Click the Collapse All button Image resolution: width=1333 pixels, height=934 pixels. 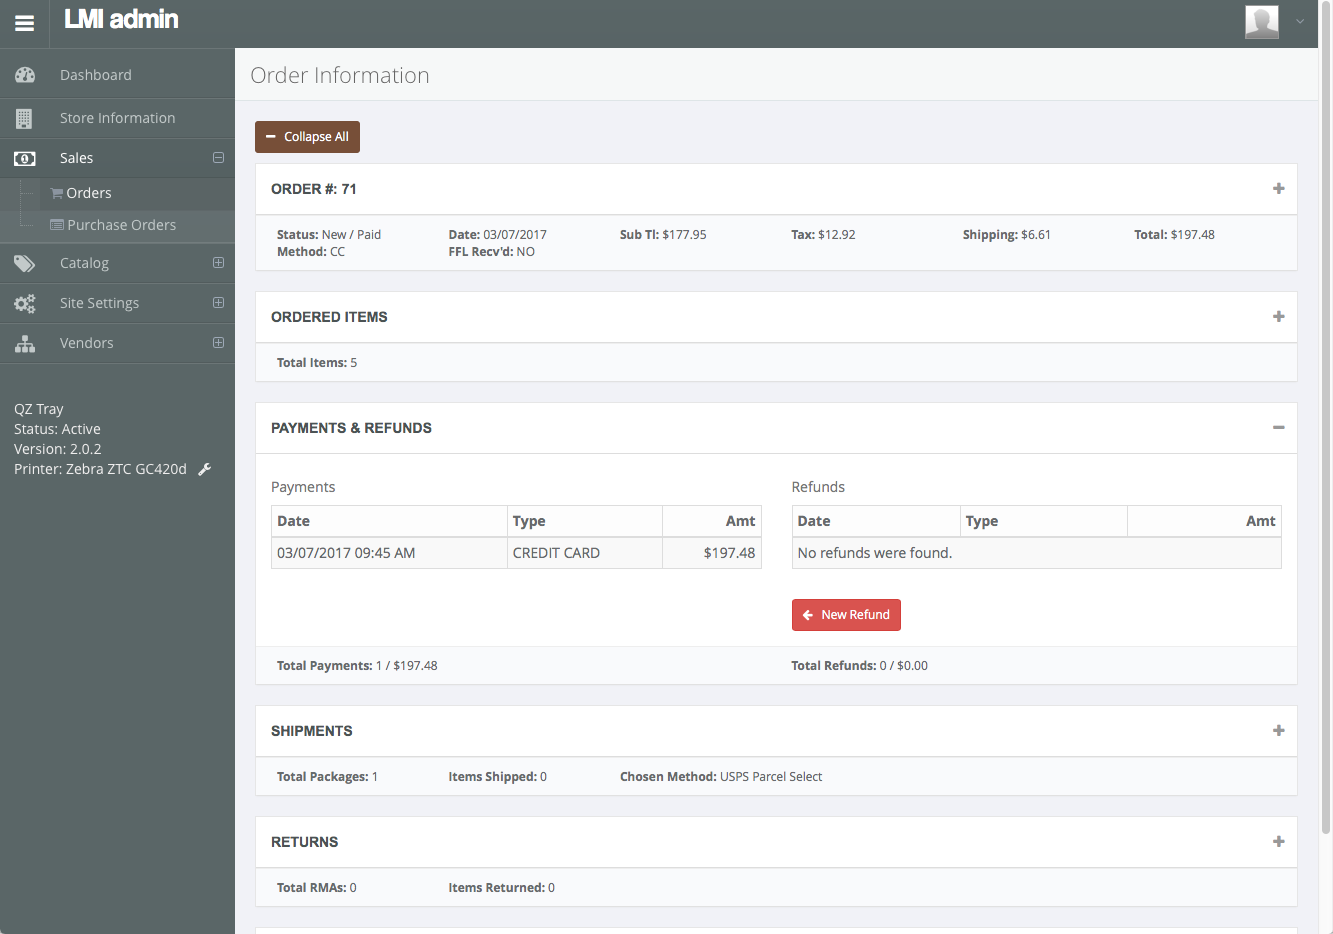pyautogui.click(x=307, y=137)
